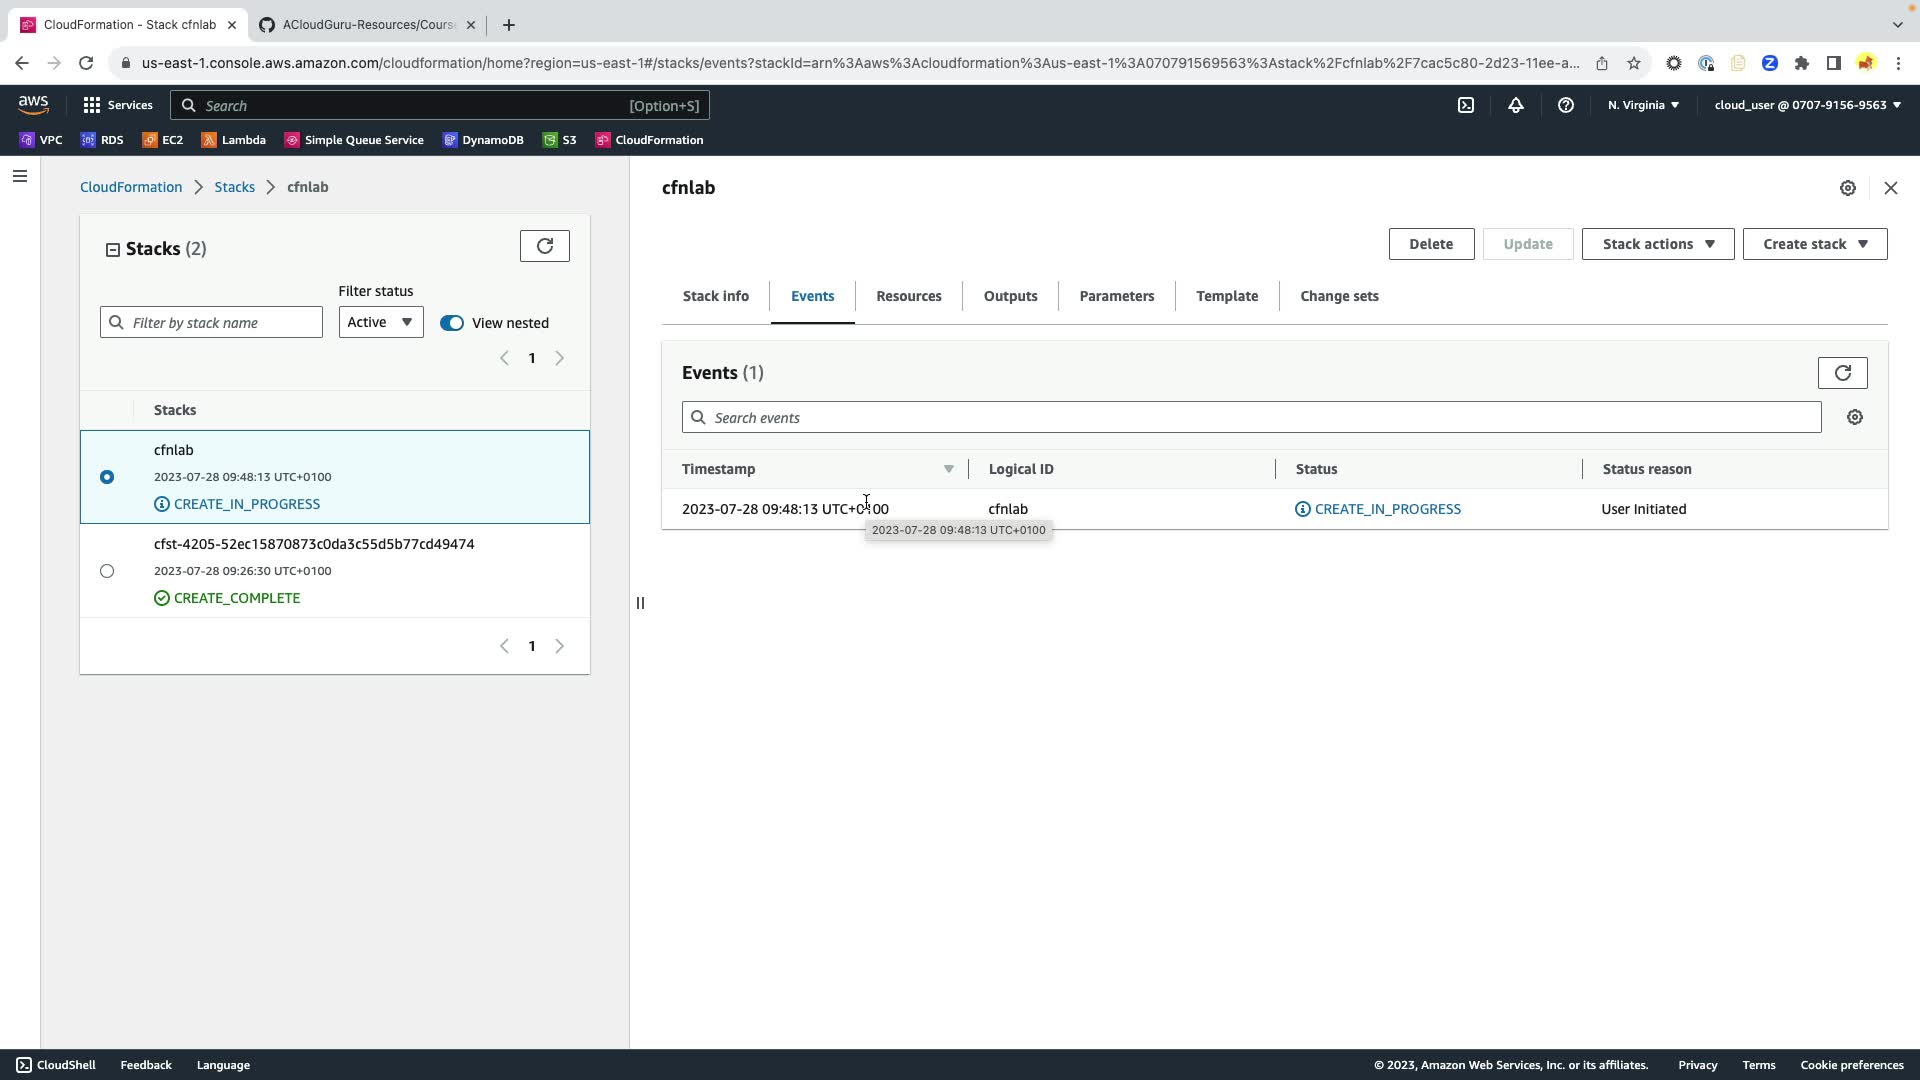Refresh the Events list
The width and height of the screenshot is (1920, 1080).
click(x=1842, y=373)
